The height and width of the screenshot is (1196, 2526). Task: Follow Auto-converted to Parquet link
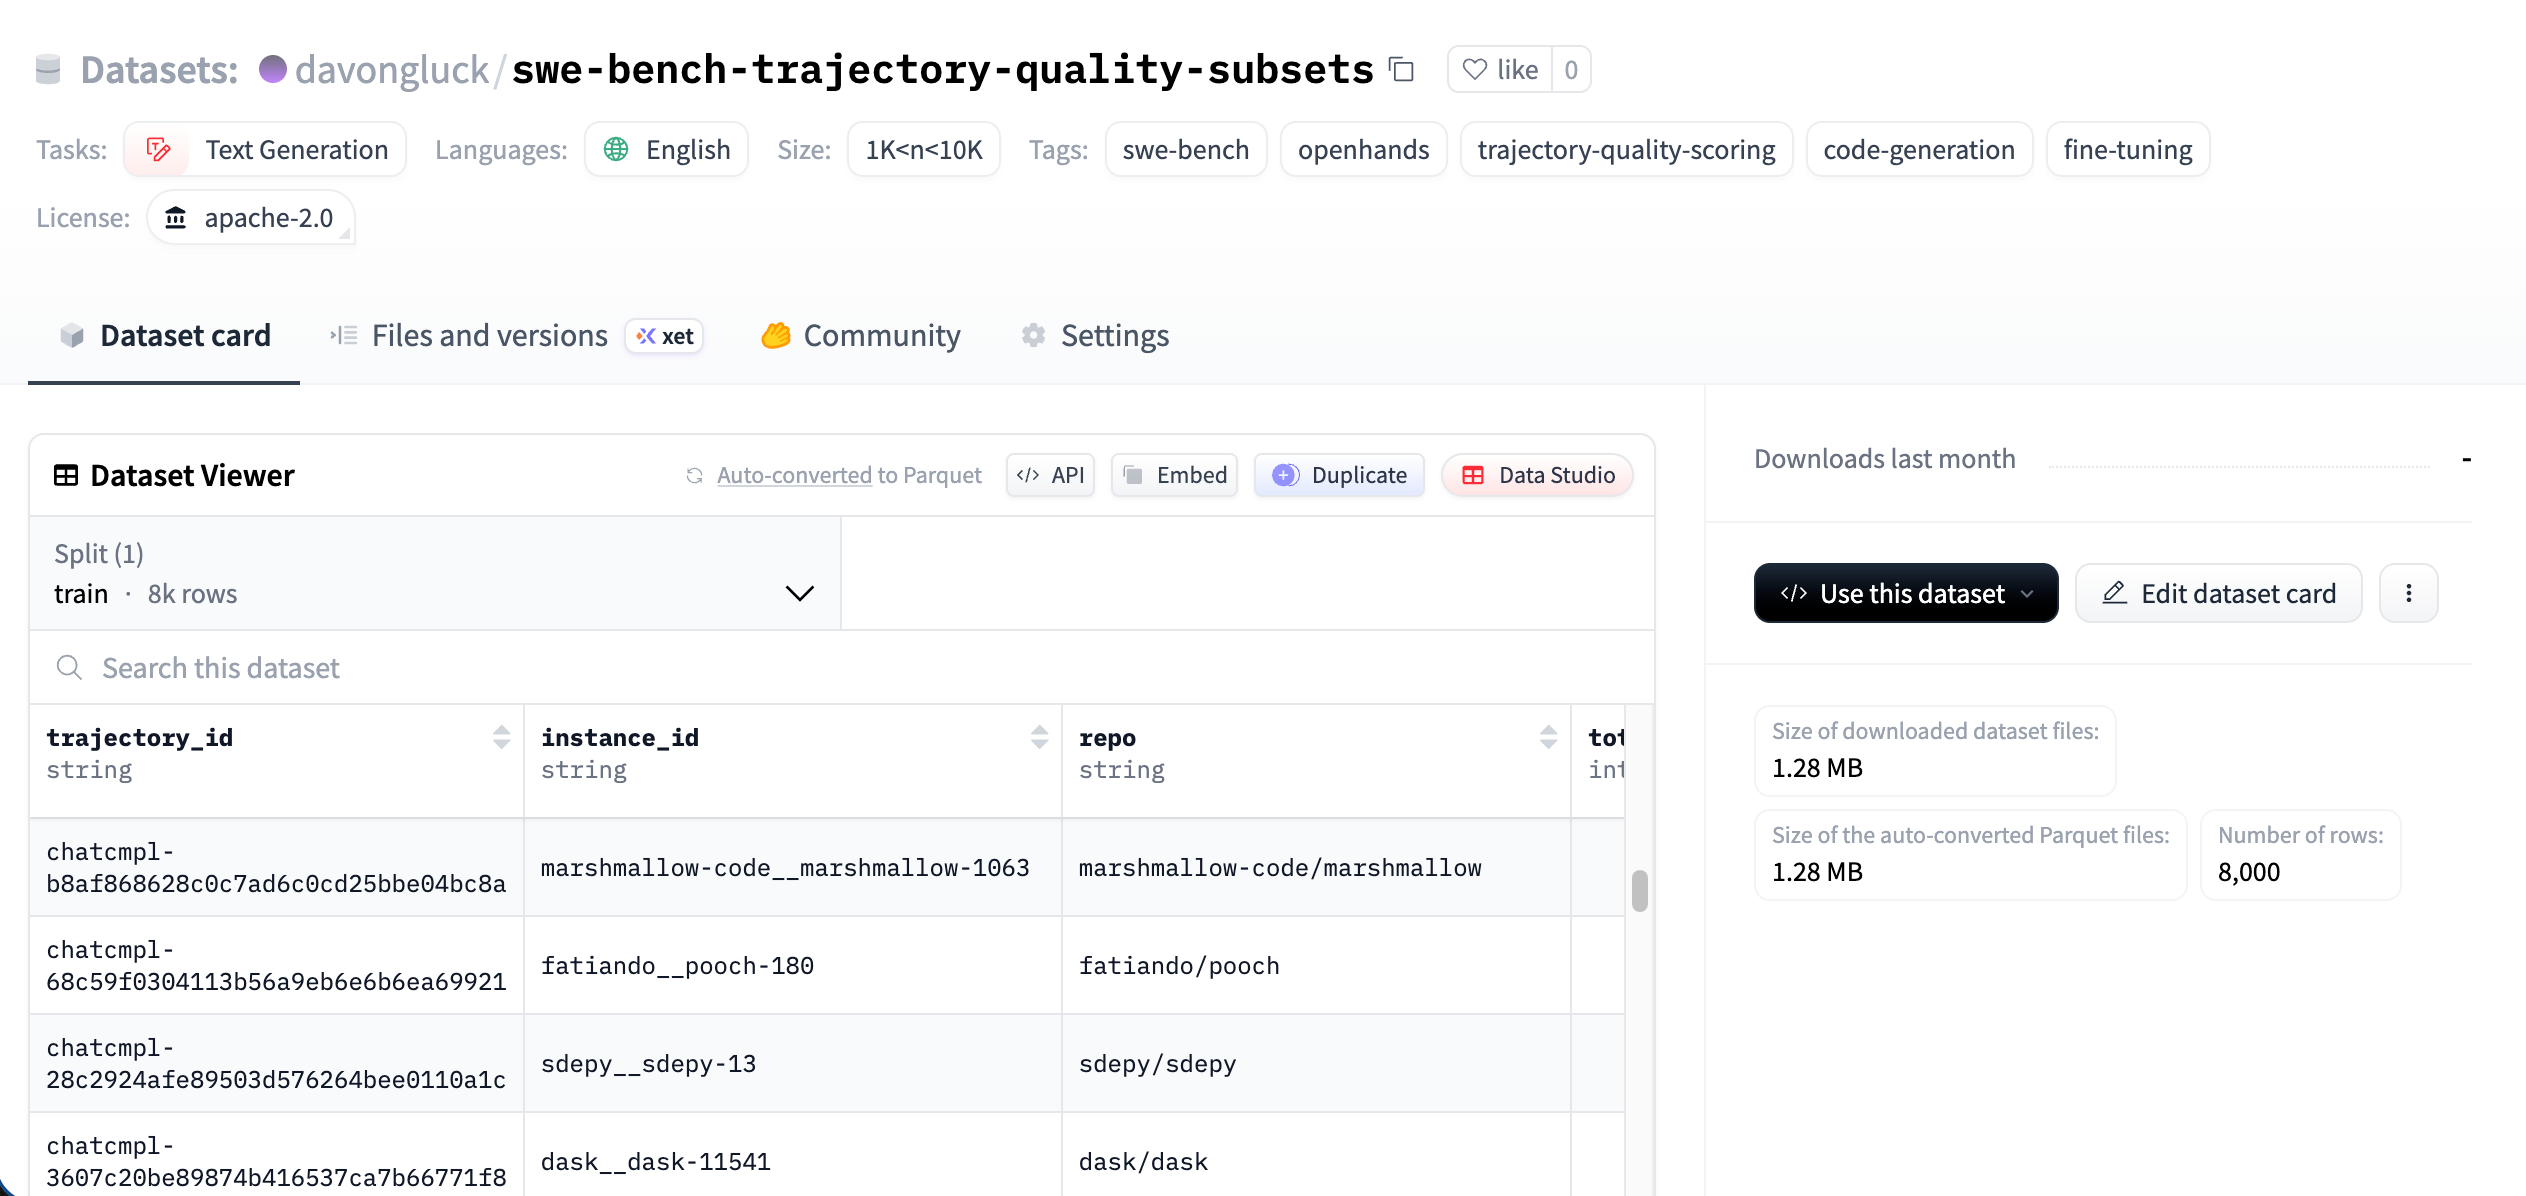pos(793,475)
